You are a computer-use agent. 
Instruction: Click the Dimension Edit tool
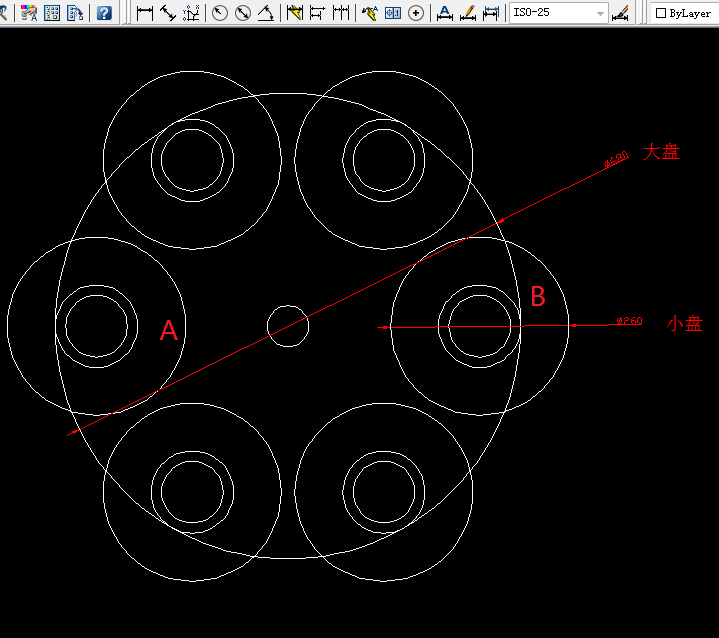click(x=444, y=13)
